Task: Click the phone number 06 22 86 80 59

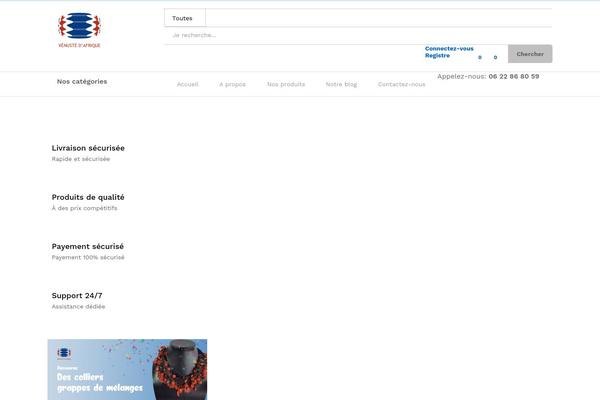Action: (514, 76)
